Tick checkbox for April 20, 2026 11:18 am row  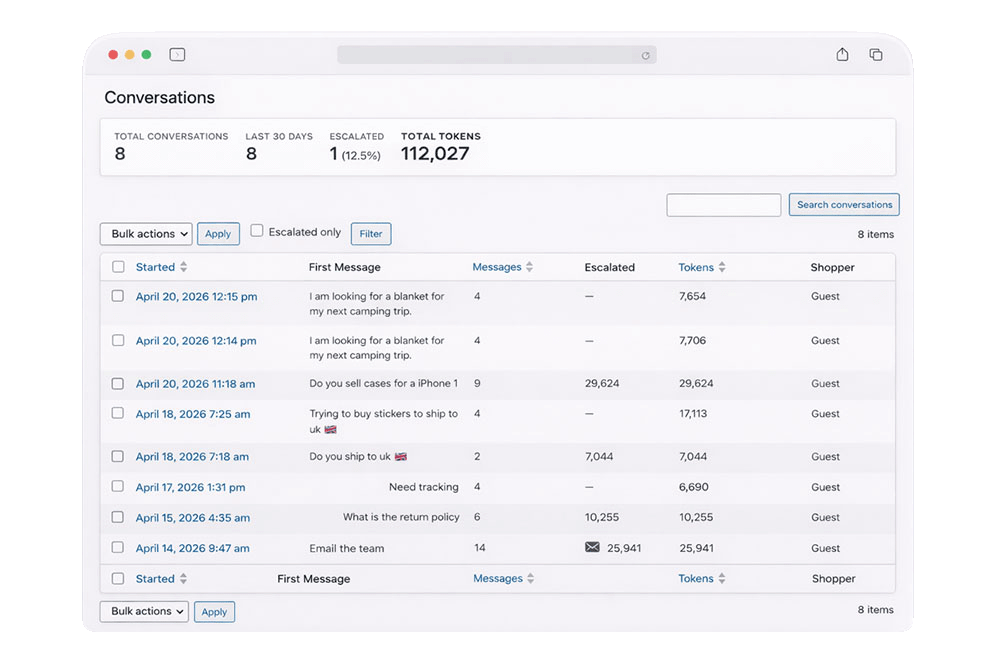118,384
